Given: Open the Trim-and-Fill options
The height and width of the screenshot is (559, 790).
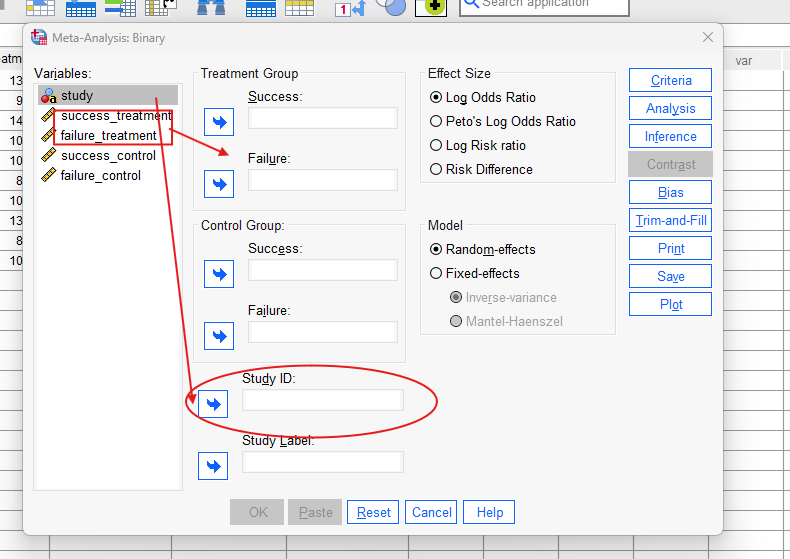Looking at the screenshot, I should pos(670,221).
